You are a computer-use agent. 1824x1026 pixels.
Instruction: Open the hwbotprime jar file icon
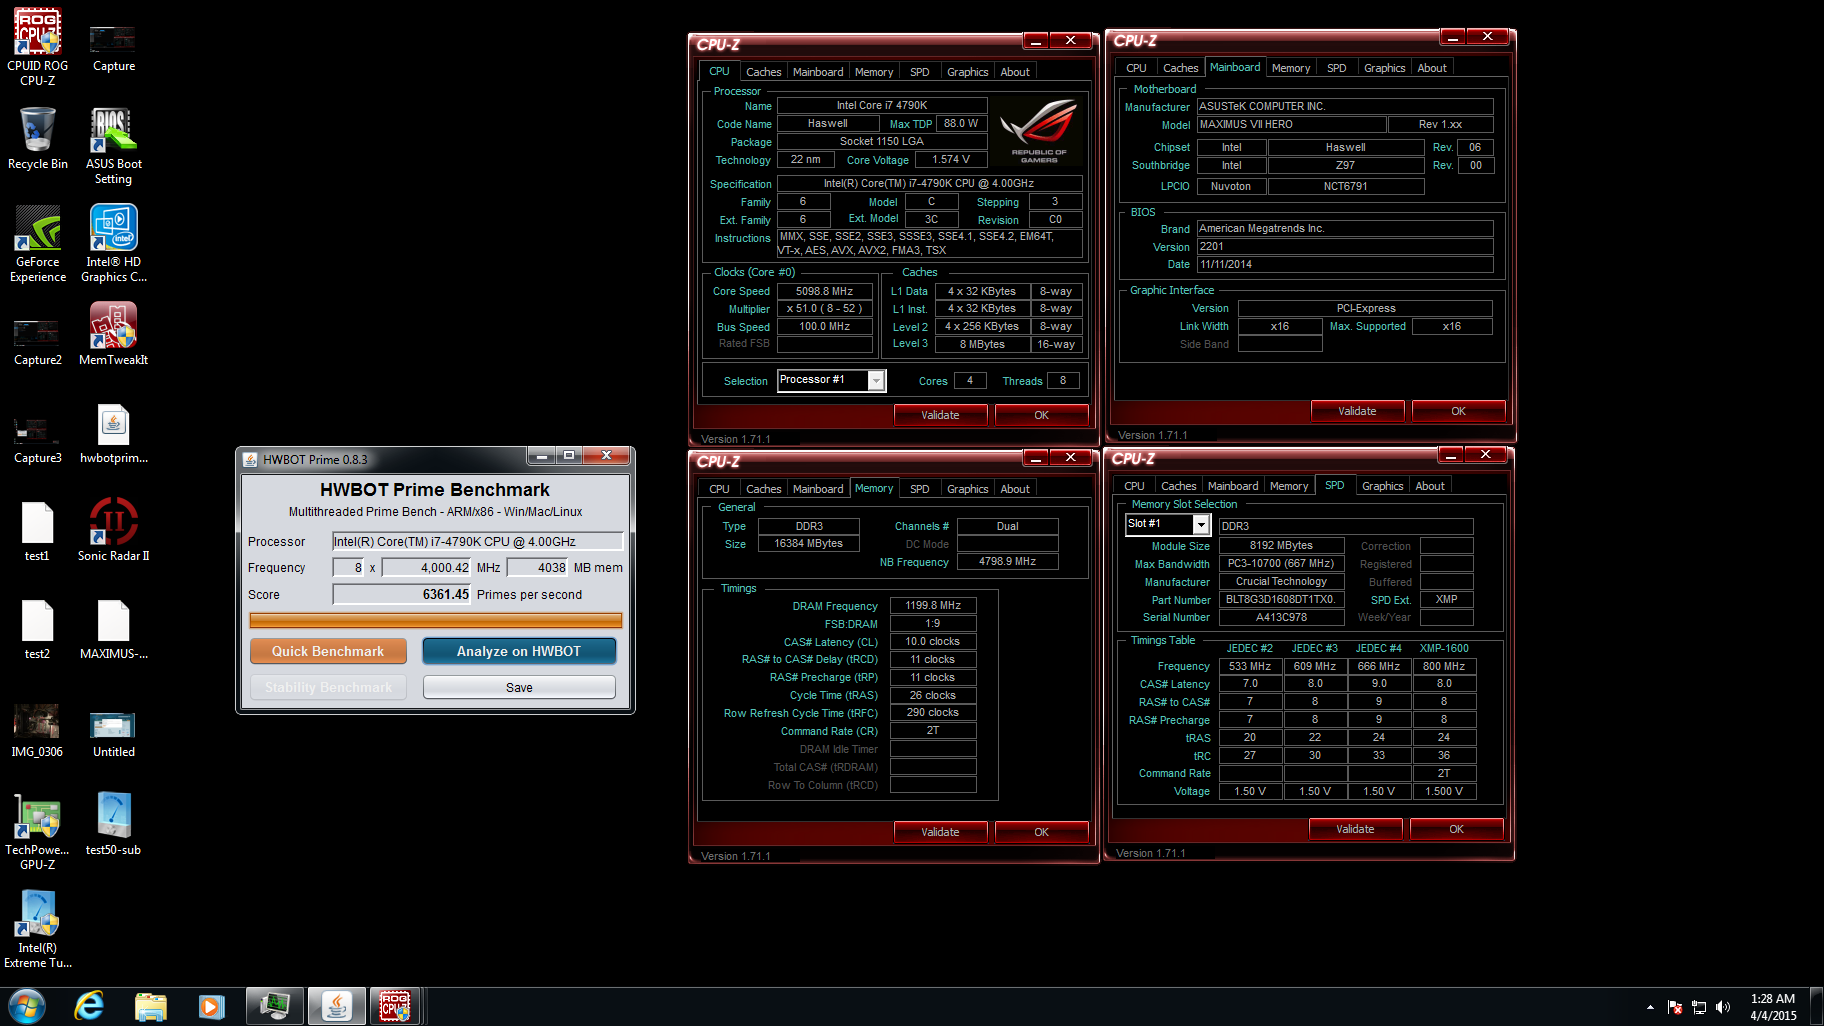pyautogui.click(x=114, y=433)
